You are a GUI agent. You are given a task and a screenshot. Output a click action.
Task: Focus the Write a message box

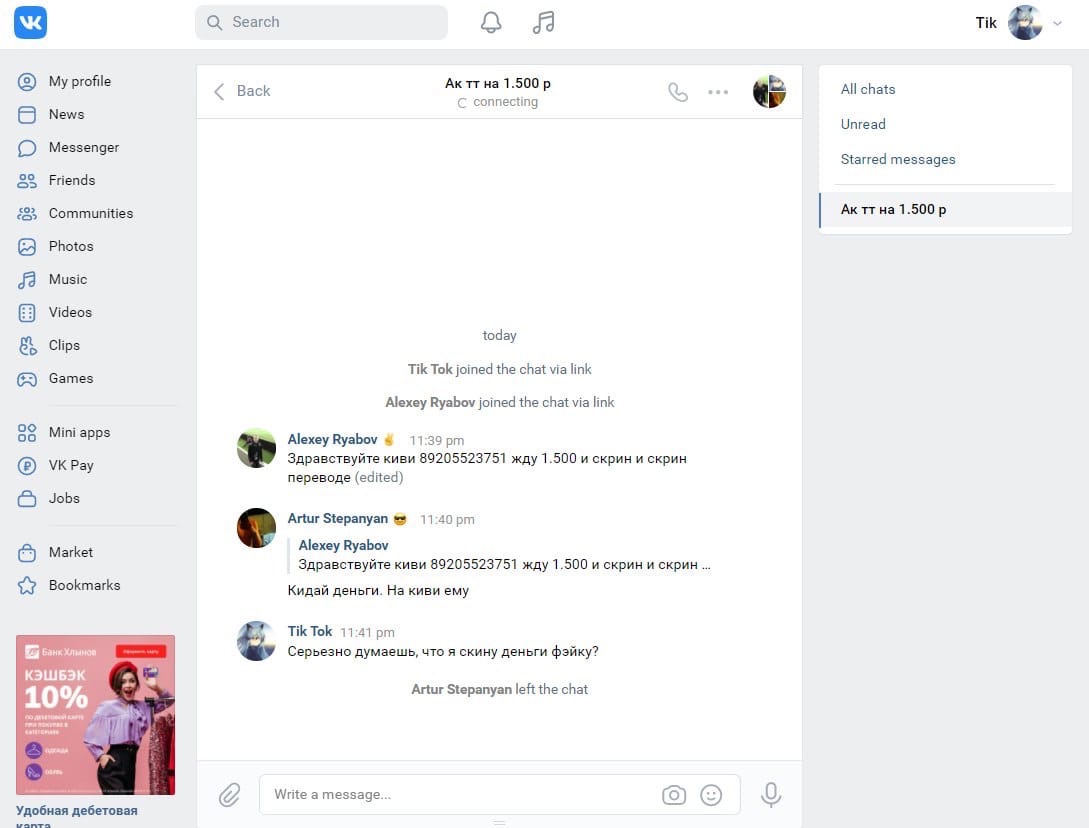coord(460,795)
